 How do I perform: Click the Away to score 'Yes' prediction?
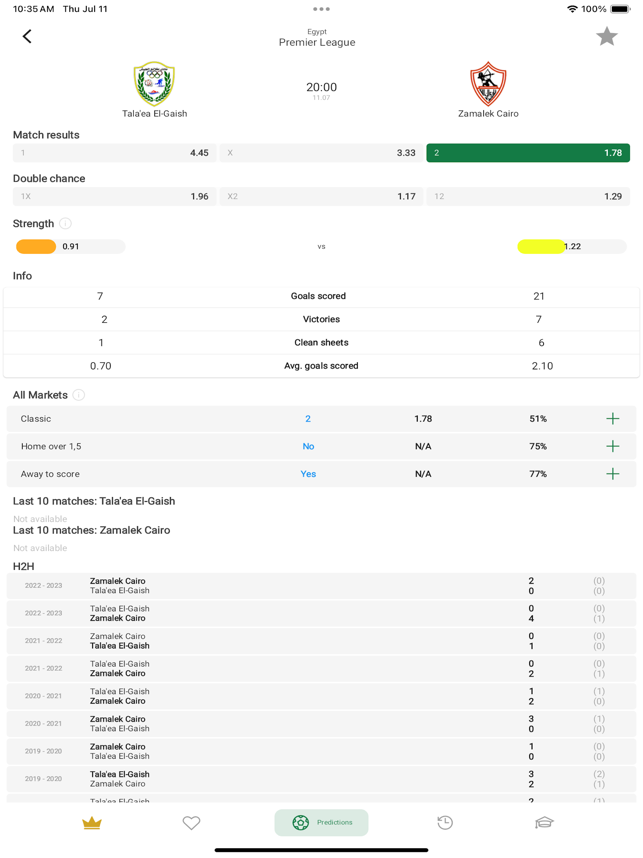tap(308, 474)
